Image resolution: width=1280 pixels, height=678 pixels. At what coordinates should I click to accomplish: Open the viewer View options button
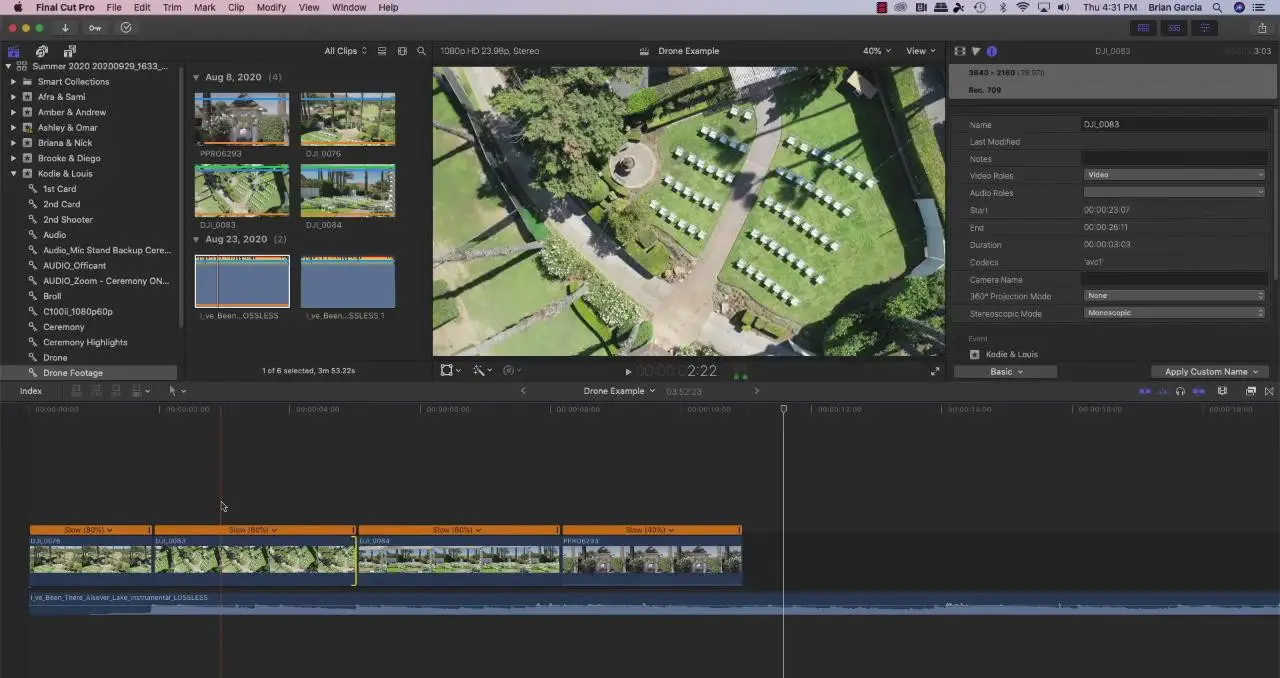920,51
